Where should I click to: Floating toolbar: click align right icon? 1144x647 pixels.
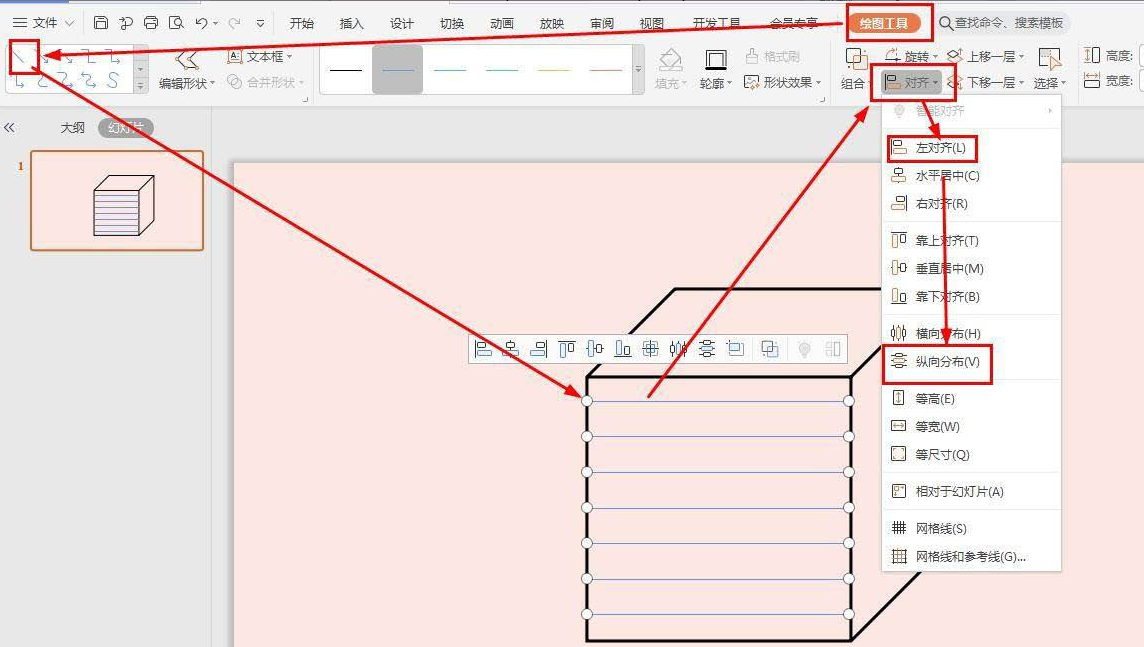(x=538, y=349)
